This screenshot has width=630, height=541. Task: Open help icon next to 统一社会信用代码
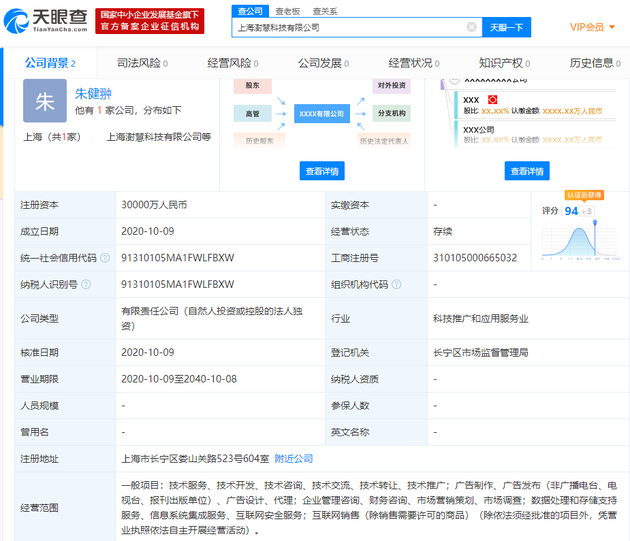tap(105, 258)
